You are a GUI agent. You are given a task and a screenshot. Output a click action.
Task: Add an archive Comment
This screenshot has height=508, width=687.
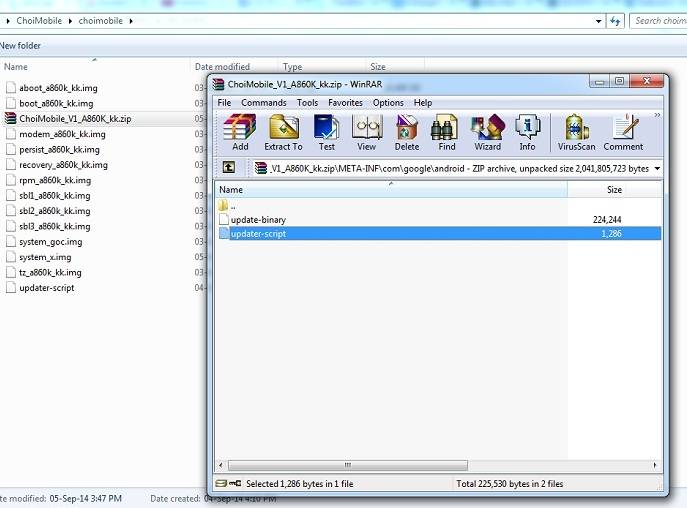pos(623,132)
